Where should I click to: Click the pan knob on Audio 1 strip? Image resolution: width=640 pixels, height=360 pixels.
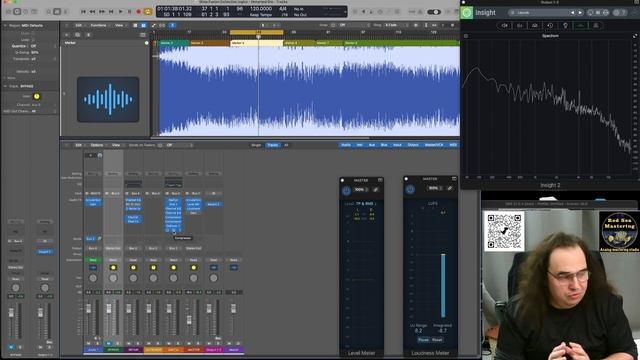(93, 278)
